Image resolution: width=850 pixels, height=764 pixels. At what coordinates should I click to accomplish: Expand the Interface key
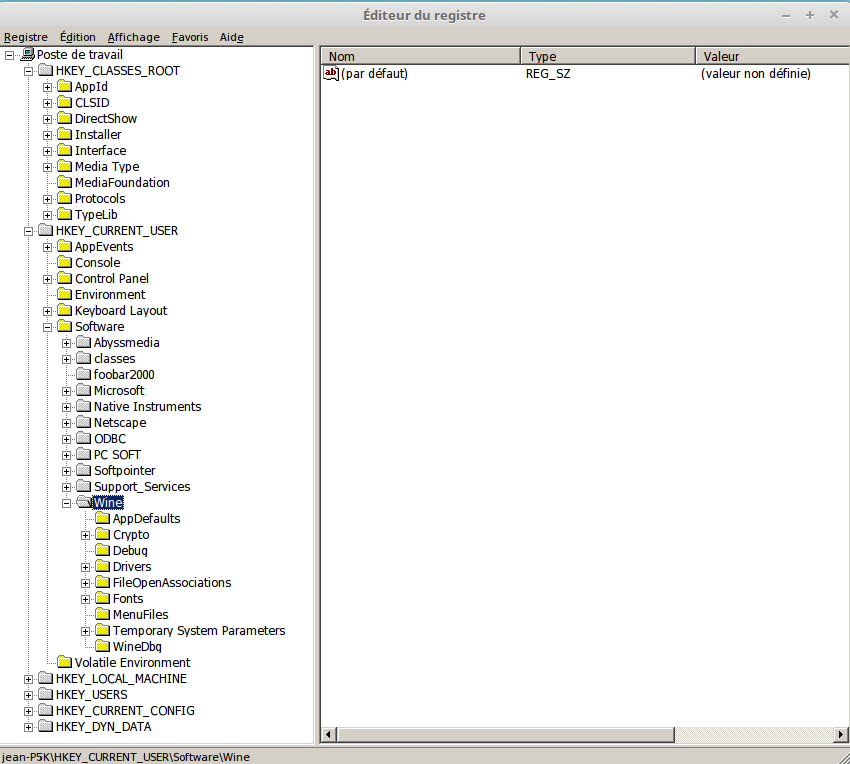48,151
